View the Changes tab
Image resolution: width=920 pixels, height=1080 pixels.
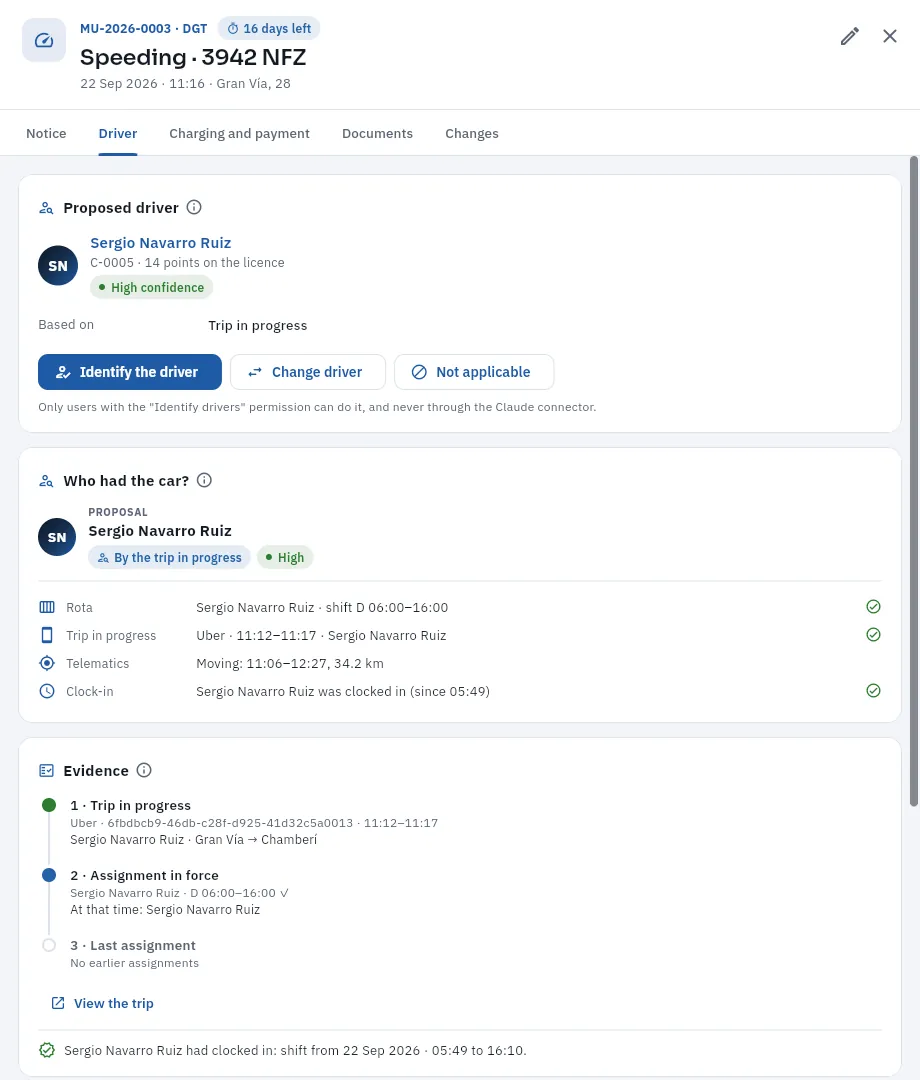[472, 134]
